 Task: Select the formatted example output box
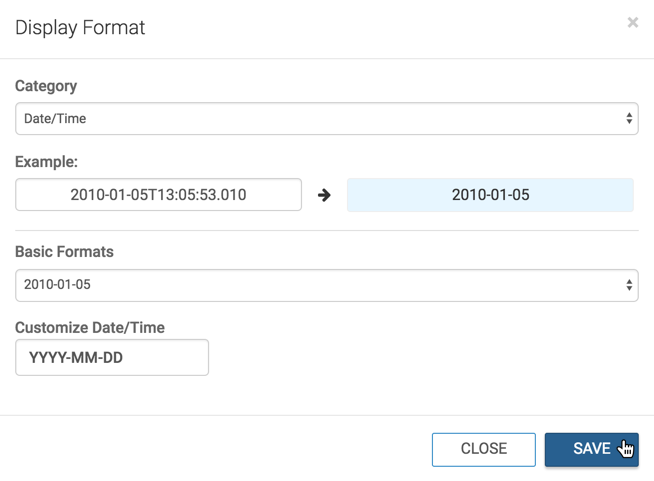490,195
